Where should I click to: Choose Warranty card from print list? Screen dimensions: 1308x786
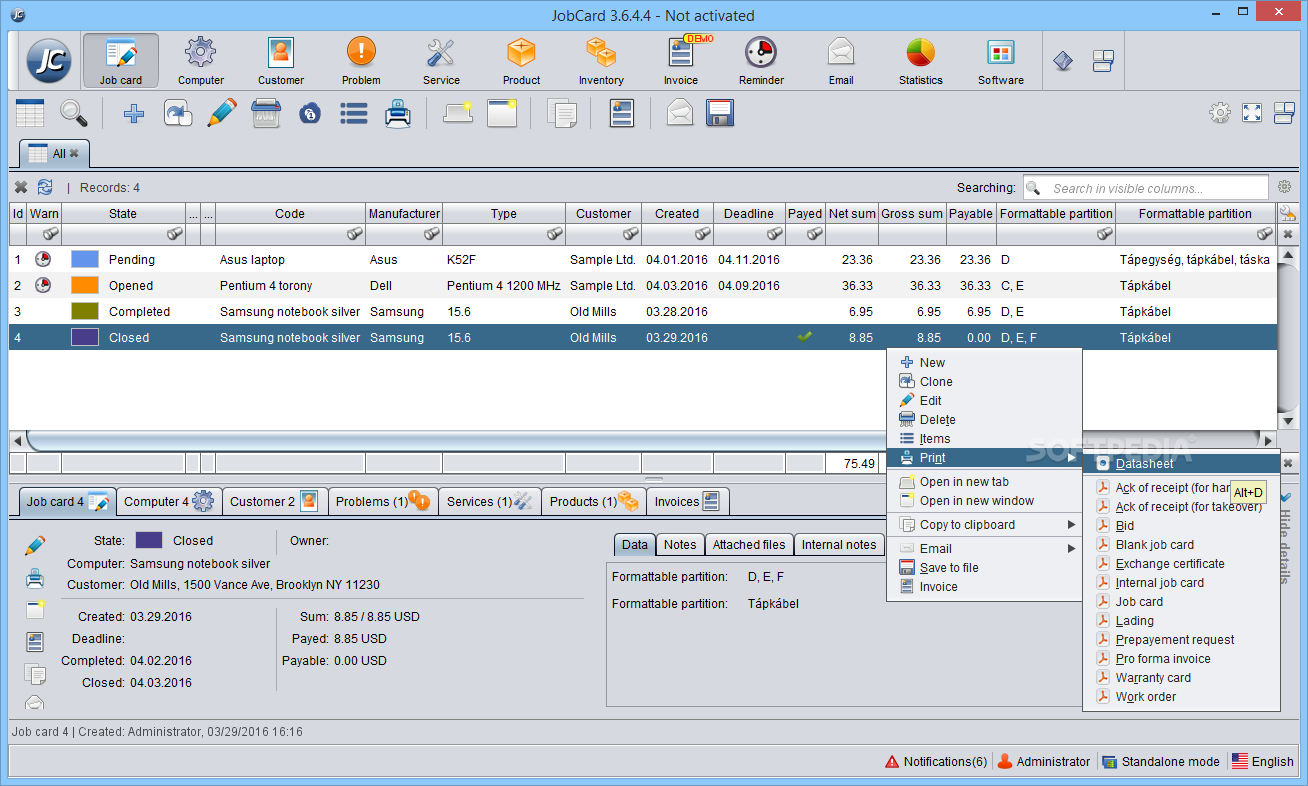[1153, 678]
